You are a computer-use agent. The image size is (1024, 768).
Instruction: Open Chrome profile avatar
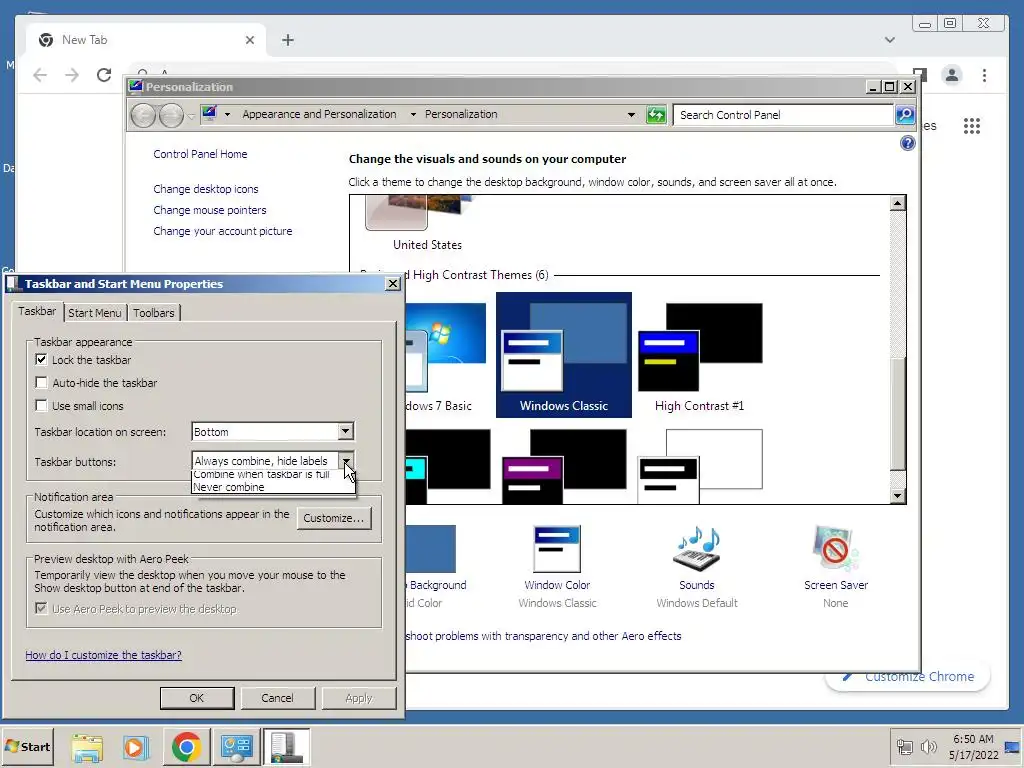(952, 75)
